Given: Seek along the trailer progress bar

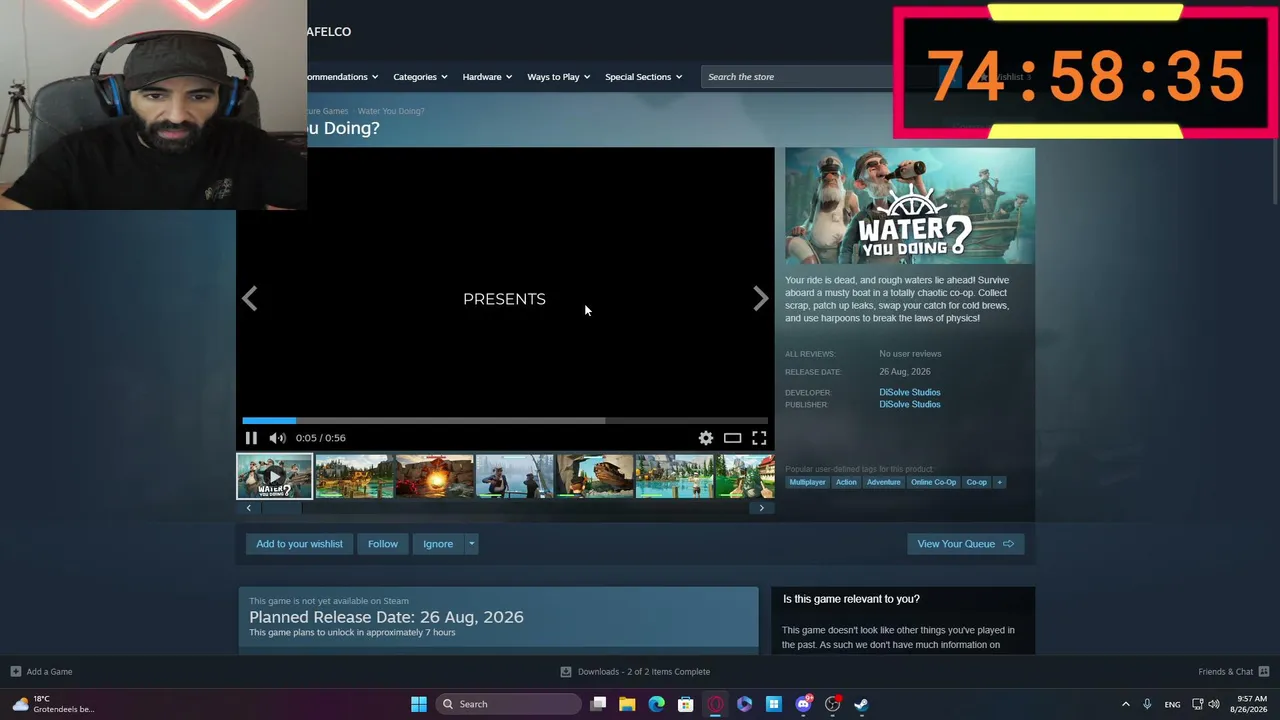Looking at the screenshot, I should [505, 421].
